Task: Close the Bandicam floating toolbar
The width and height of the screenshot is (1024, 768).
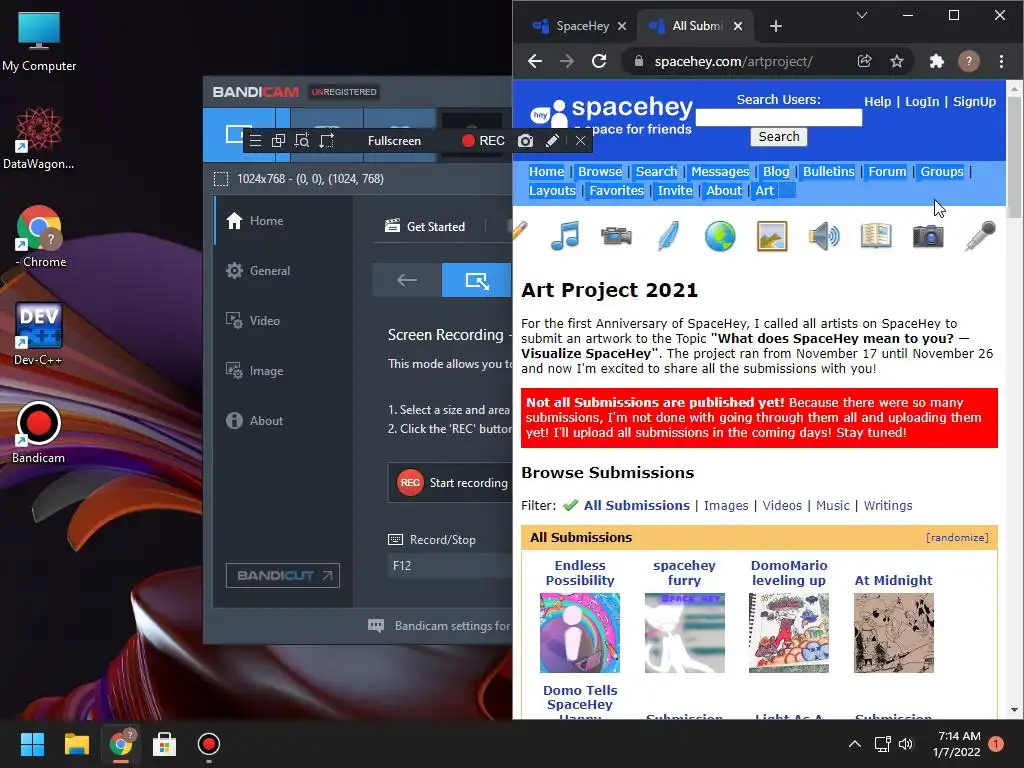Action: click(580, 140)
